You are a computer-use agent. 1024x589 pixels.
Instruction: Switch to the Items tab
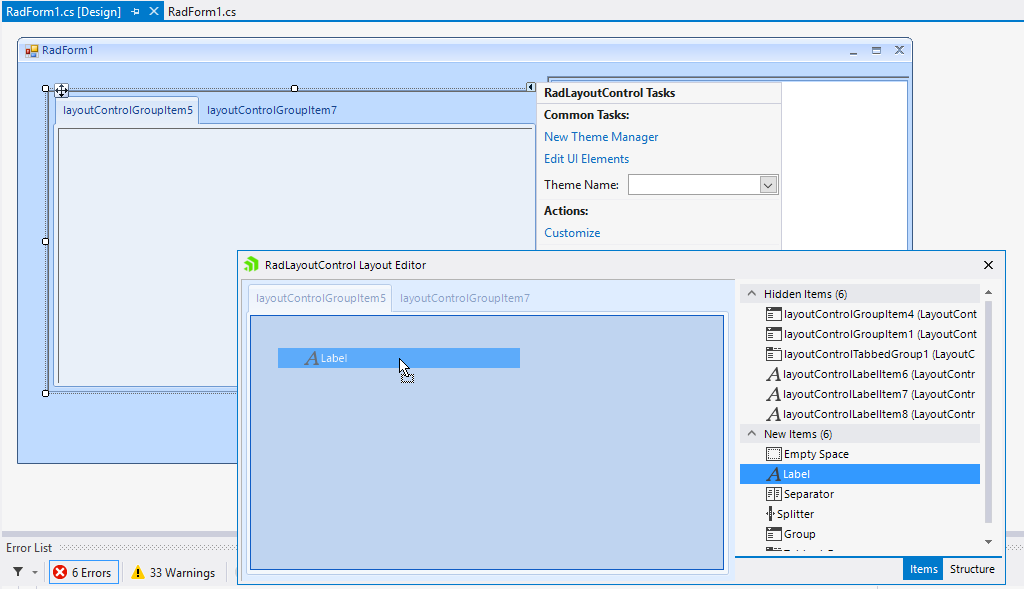tap(923, 569)
